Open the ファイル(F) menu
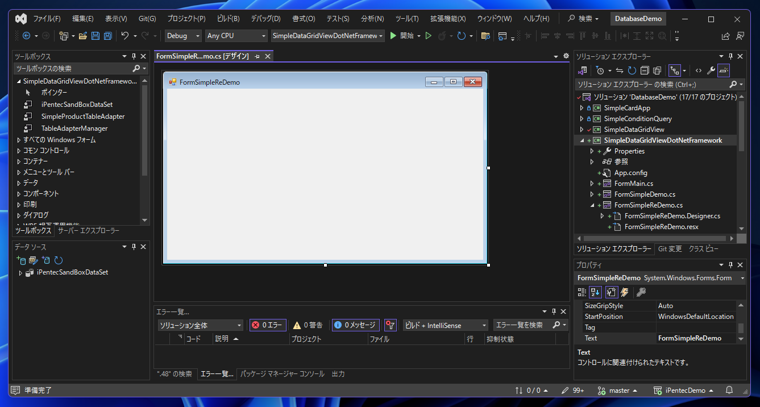The height and width of the screenshot is (407, 760). (x=47, y=19)
